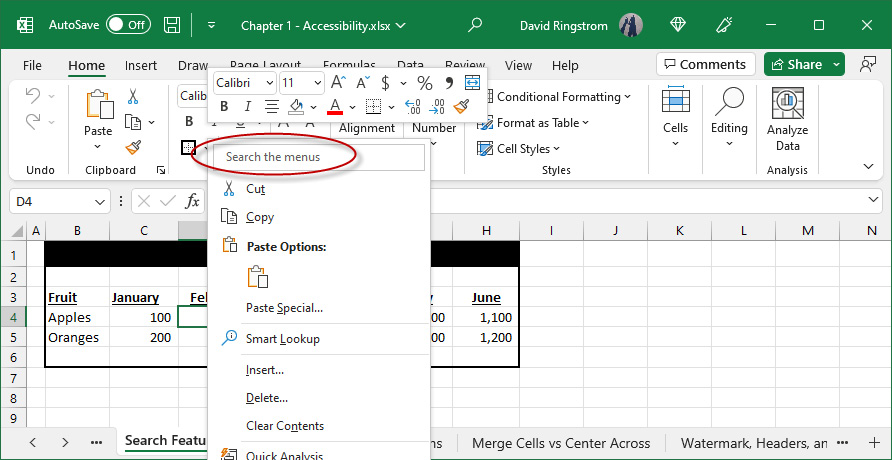892x460 pixels.
Task: Open Customize Quick Access Toolbar dropdown
Action: pos(212,25)
